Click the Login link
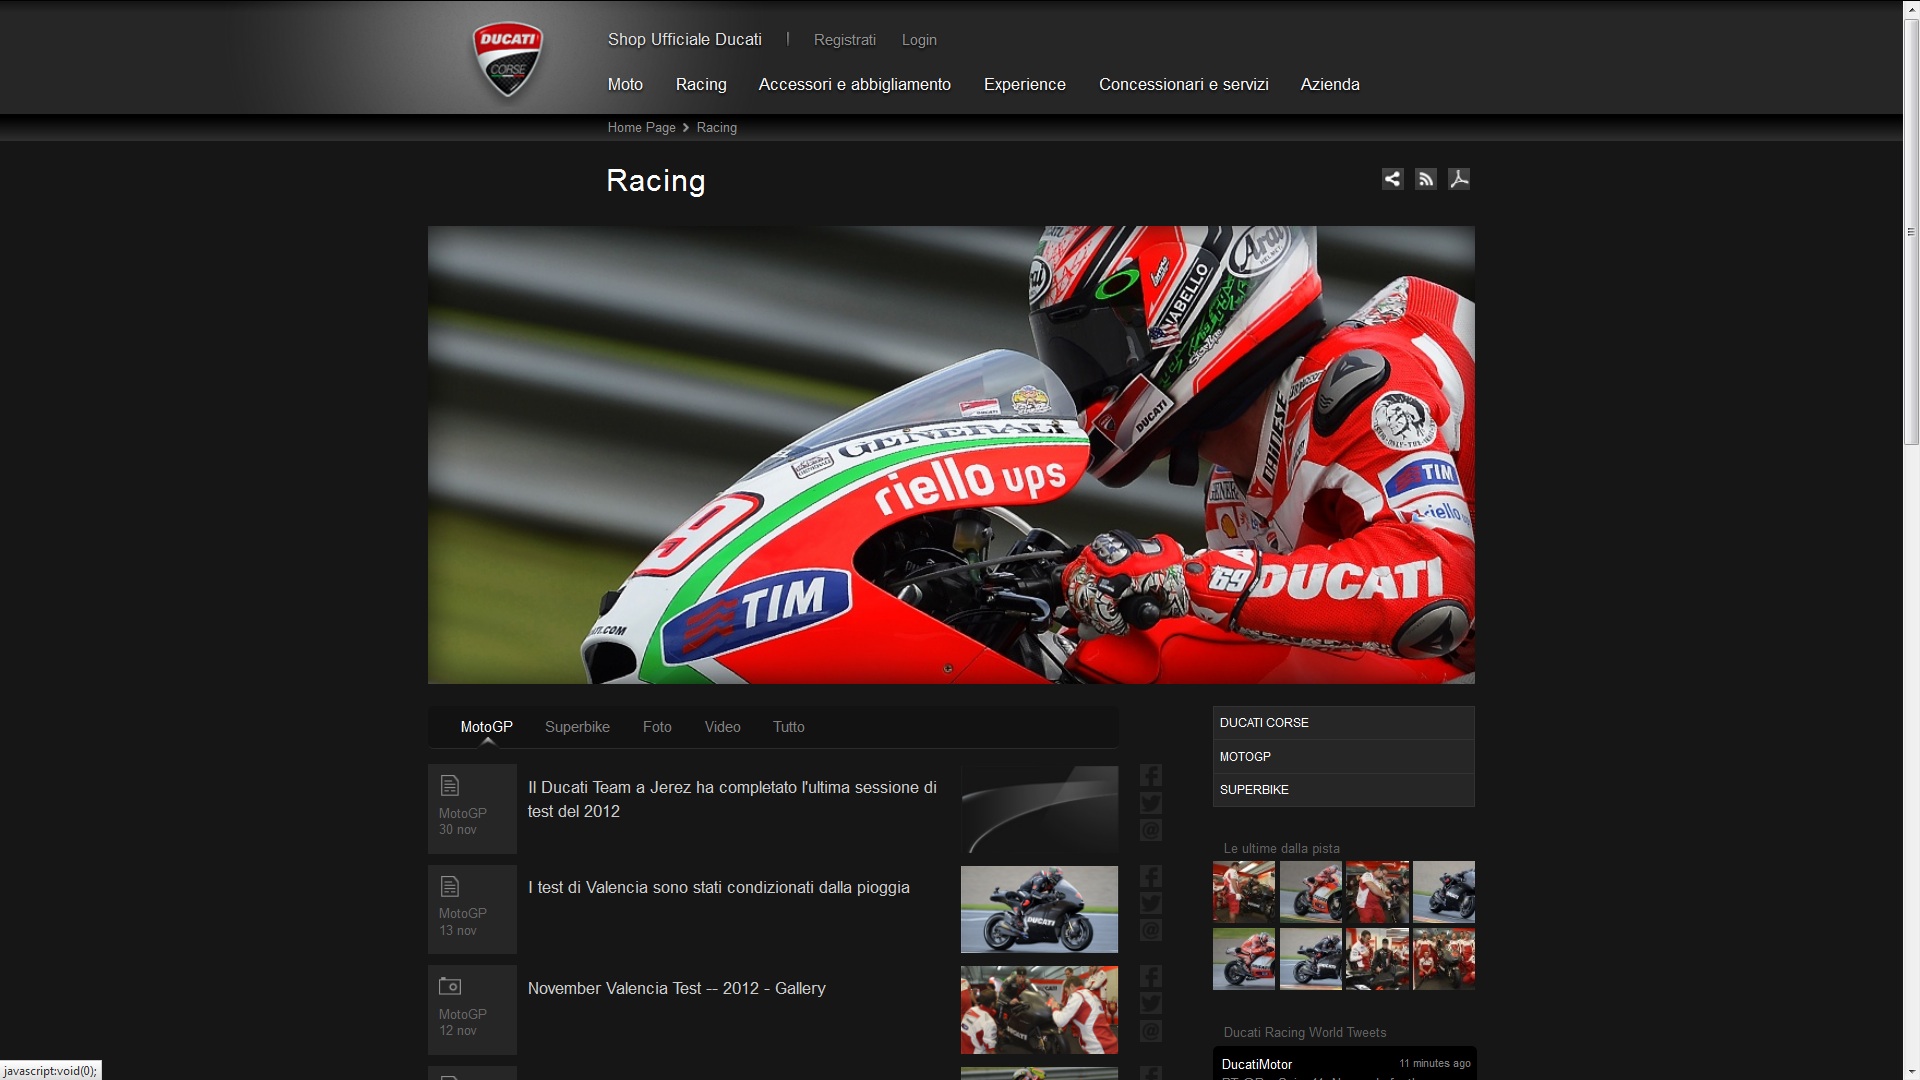The height and width of the screenshot is (1080, 1920). tap(918, 40)
